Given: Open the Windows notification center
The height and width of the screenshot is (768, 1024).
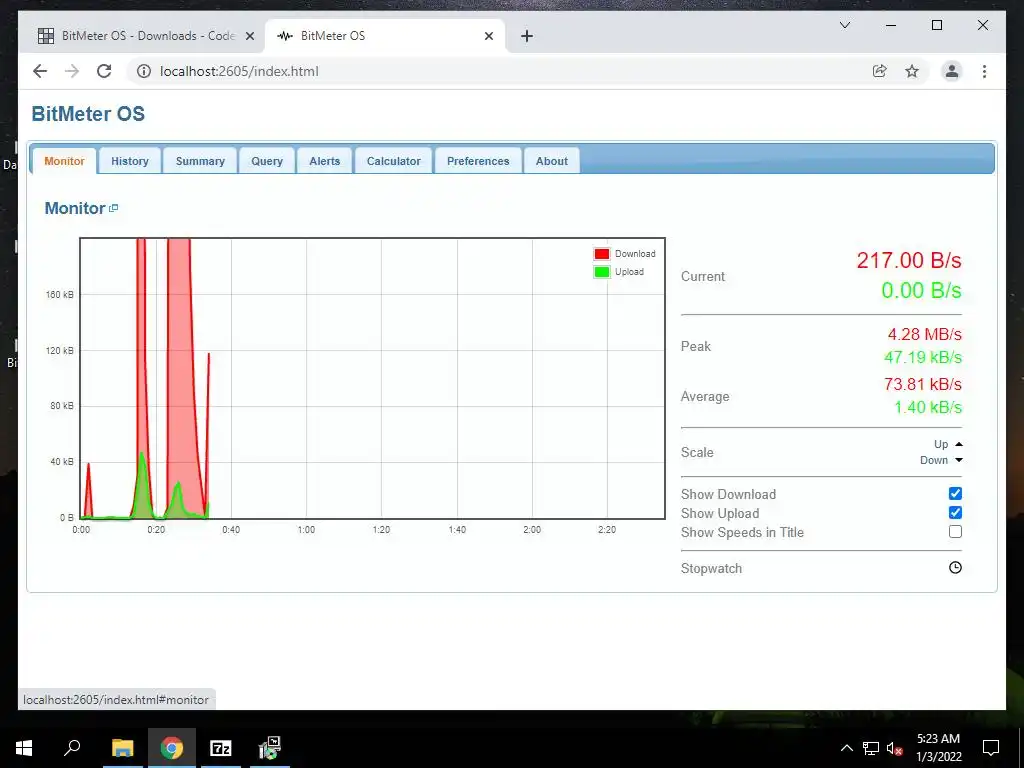Looking at the screenshot, I should (991, 748).
